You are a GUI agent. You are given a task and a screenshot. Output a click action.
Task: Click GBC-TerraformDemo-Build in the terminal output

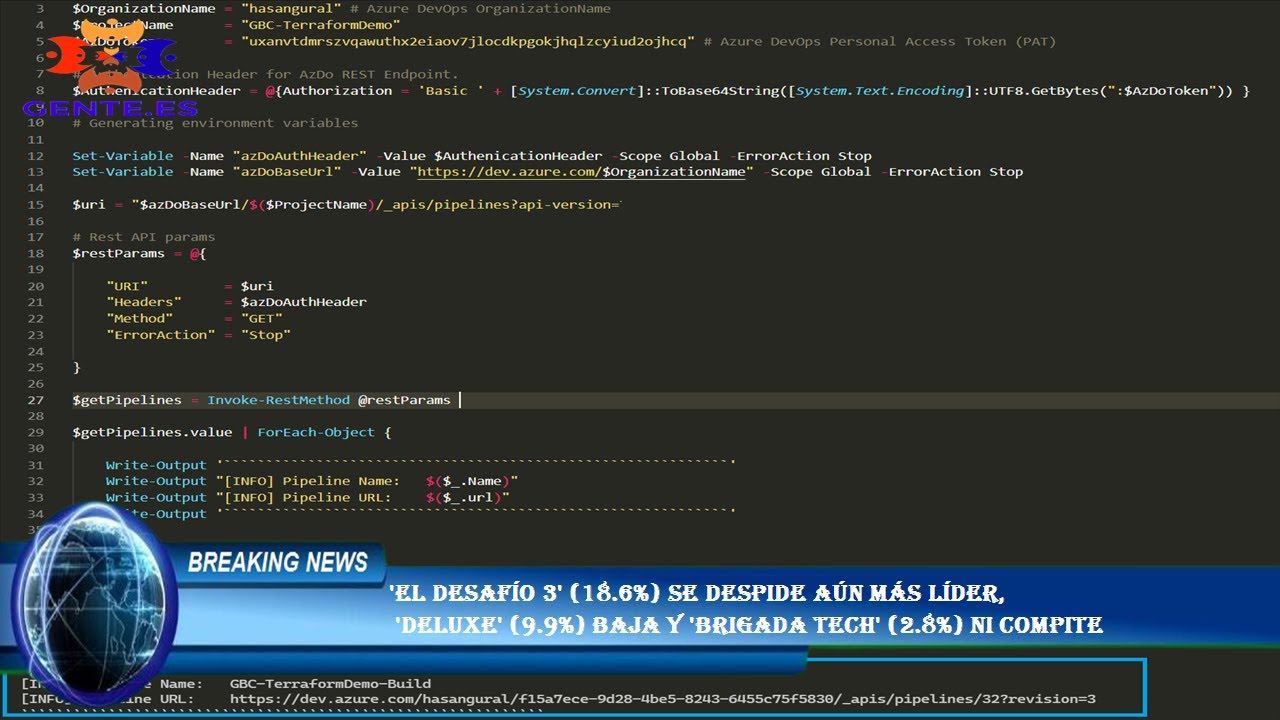[x=330, y=683]
